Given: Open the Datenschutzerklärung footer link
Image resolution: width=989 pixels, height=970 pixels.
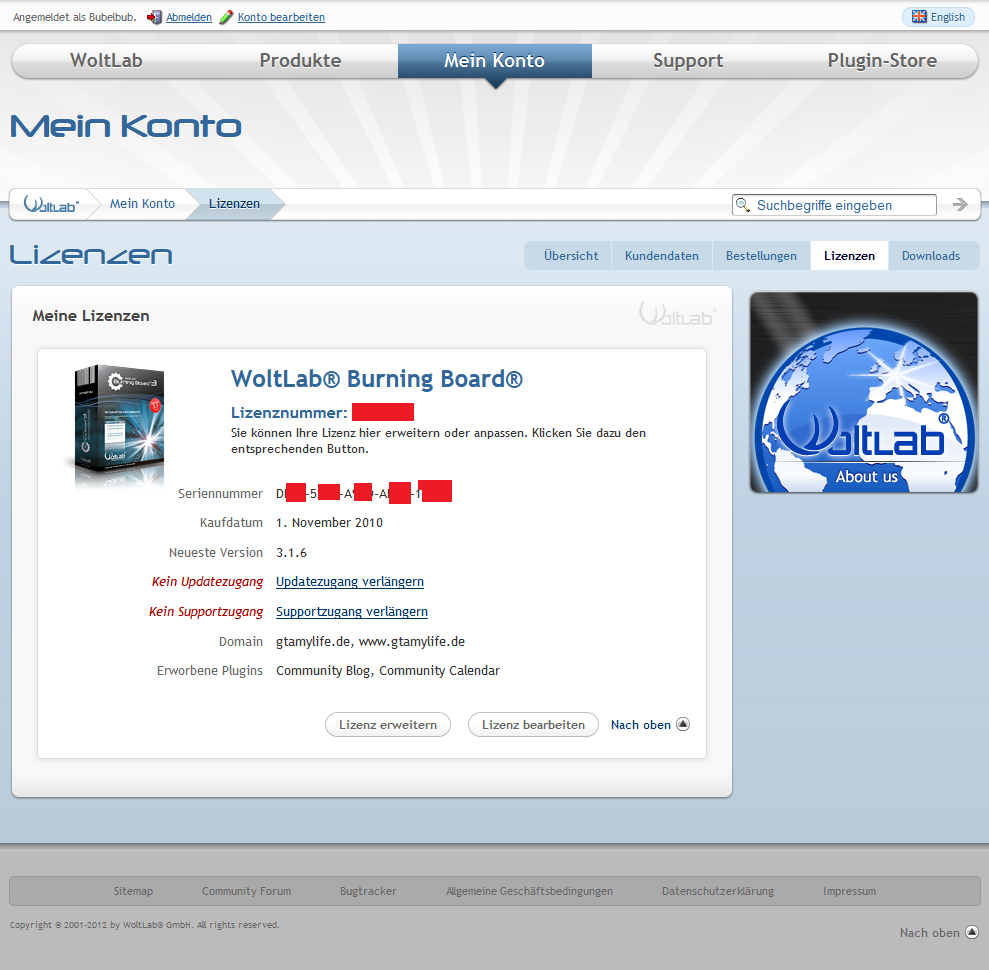Looking at the screenshot, I should coord(718,891).
